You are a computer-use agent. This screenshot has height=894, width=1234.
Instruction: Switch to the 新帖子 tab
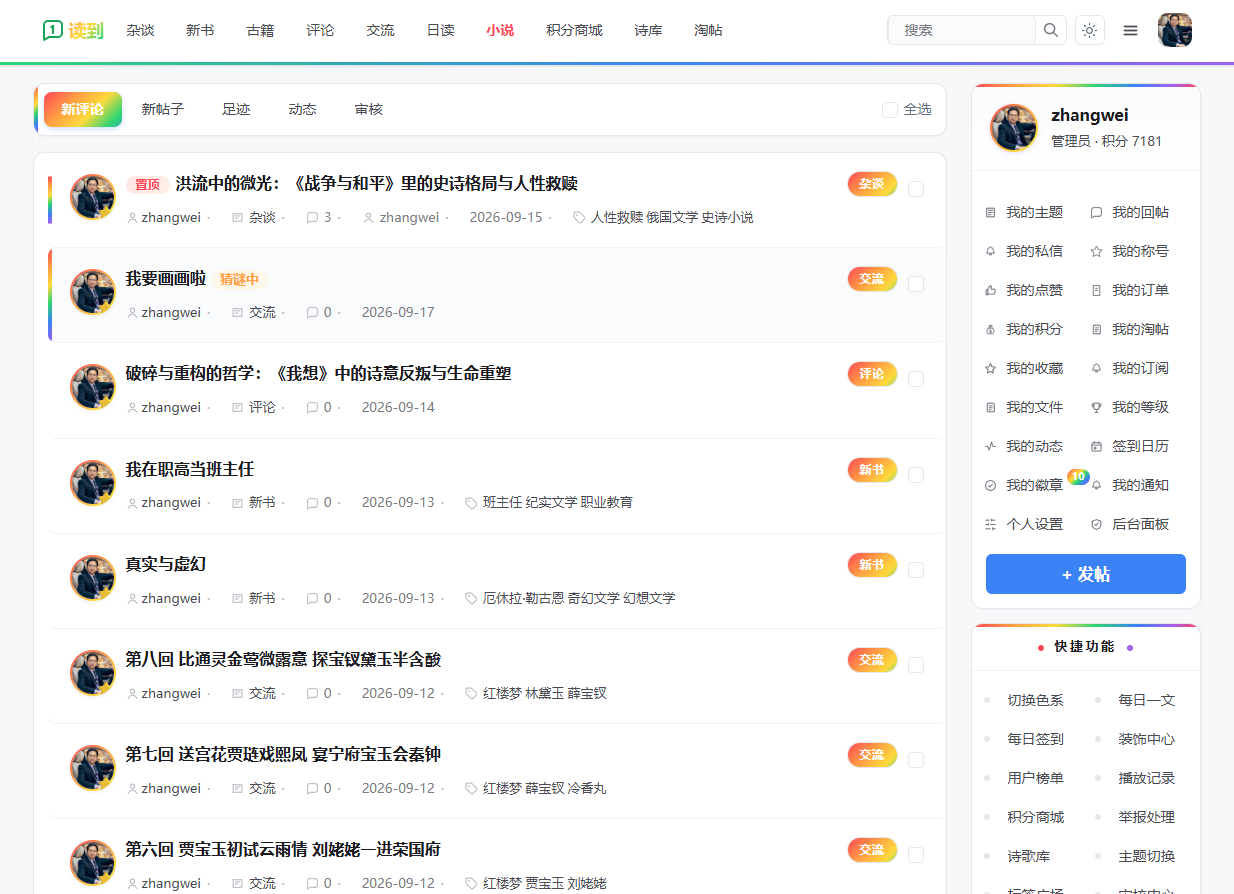tap(162, 110)
